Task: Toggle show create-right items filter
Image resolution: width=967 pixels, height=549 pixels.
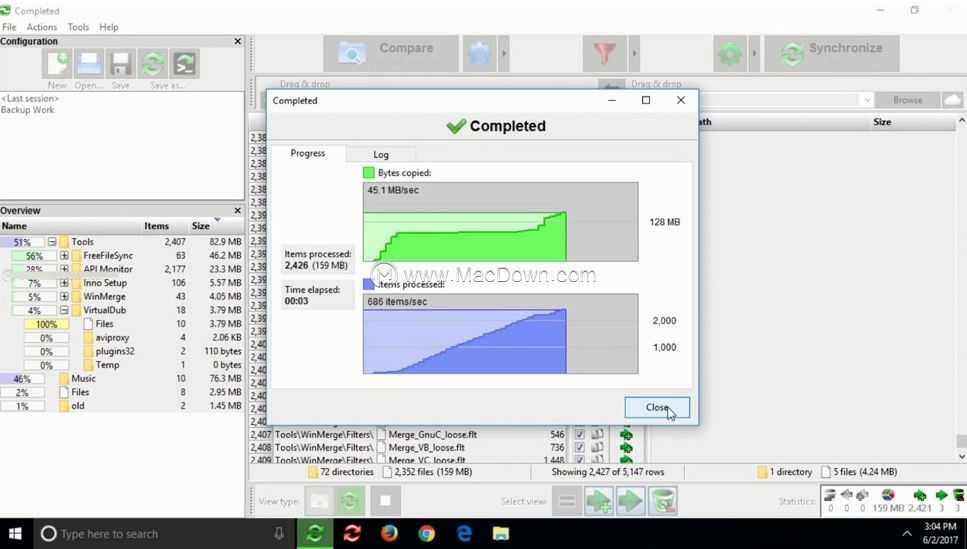Action: (599, 501)
